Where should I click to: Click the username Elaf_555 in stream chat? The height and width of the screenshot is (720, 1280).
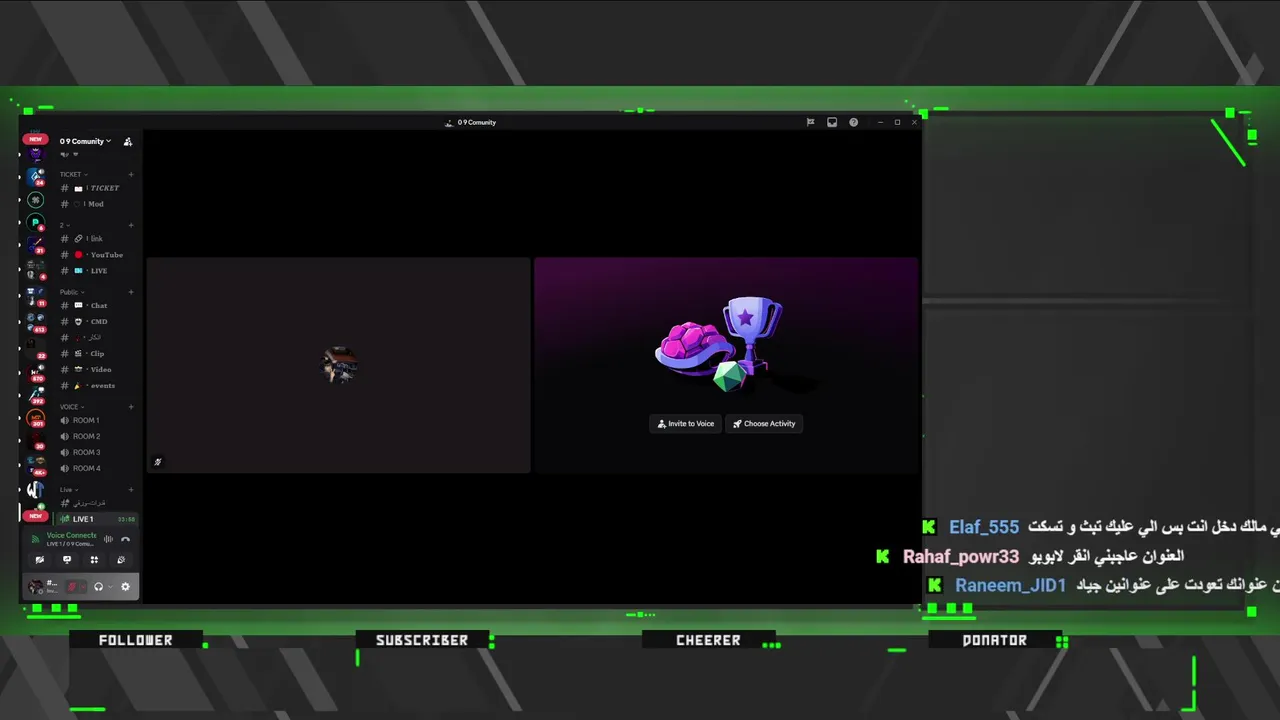pyautogui.click(x=984, y=527)
